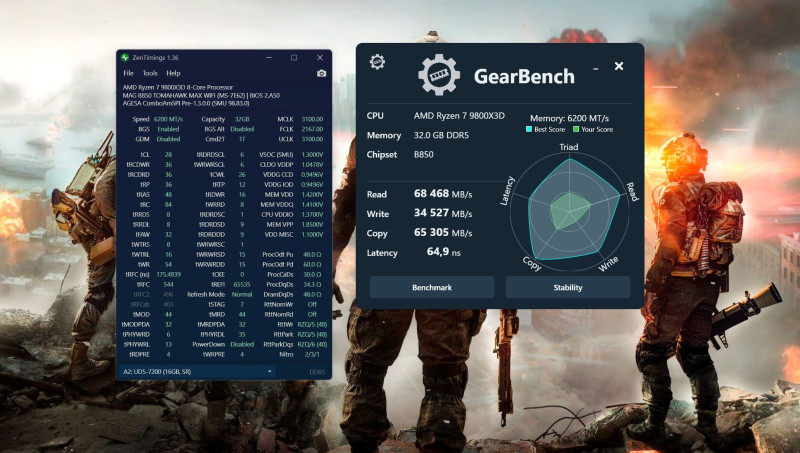
Task: Click the Cmd2T value 1T
Action: coord(242,139)
